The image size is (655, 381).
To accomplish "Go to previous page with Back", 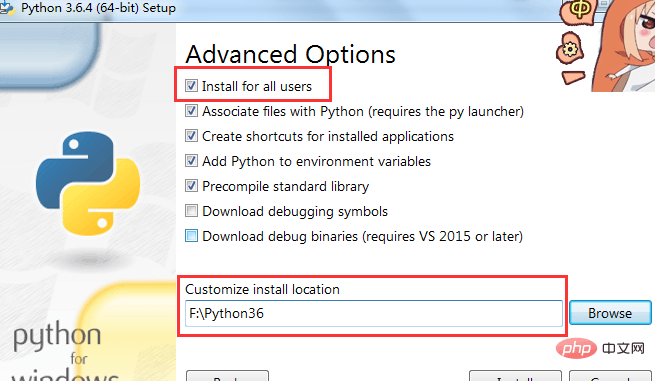I will [x=227, y=376].
